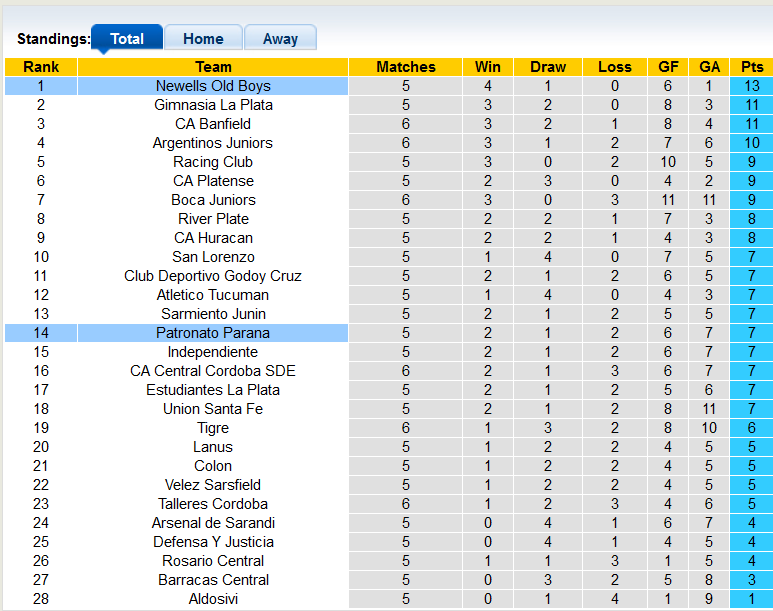Screen dimensions: 773x611
Task: Click the Newells Old Boys team name
Action: pos(213,86)
